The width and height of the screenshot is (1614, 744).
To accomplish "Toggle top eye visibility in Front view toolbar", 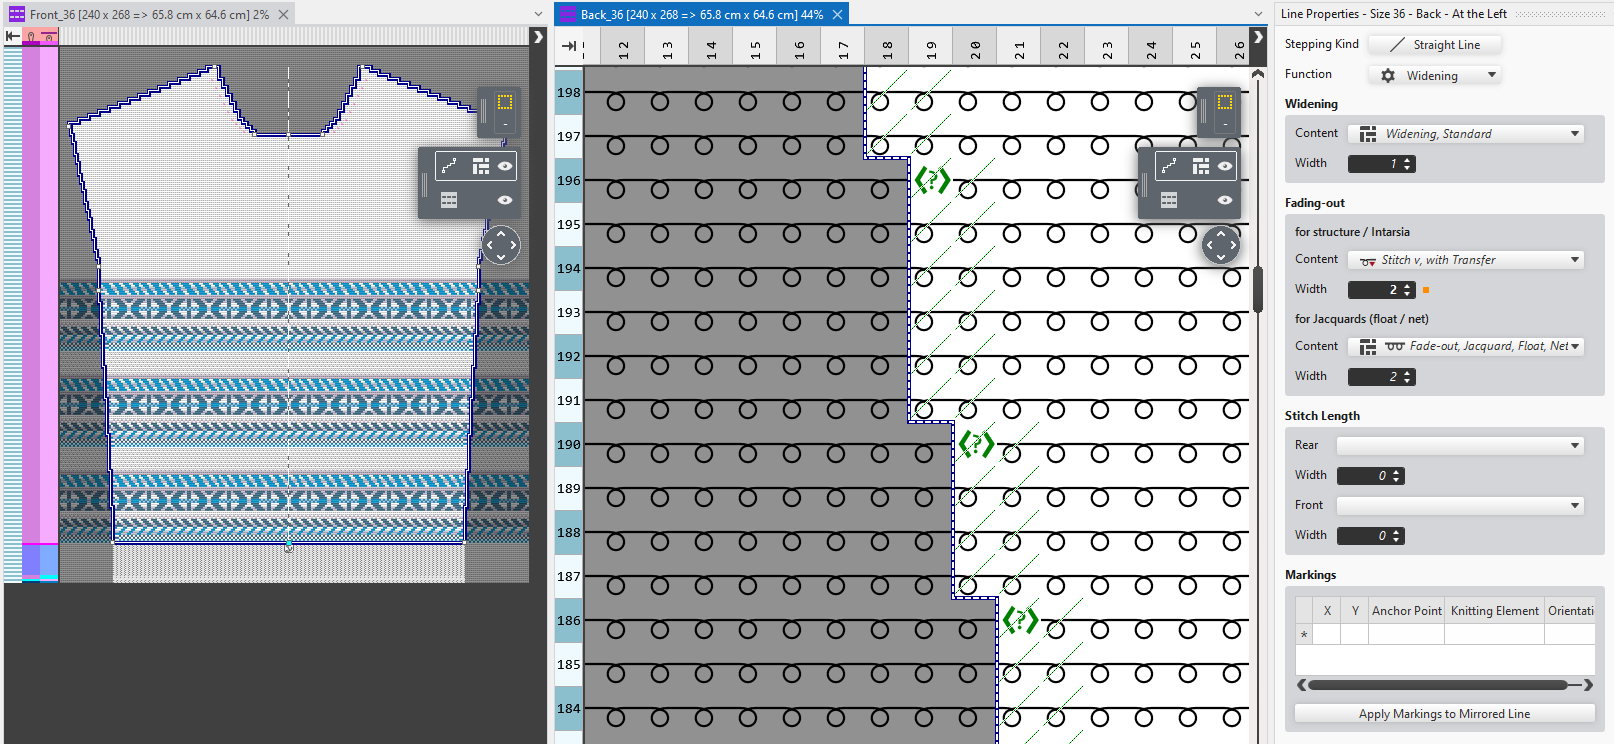I will (505, 166).
